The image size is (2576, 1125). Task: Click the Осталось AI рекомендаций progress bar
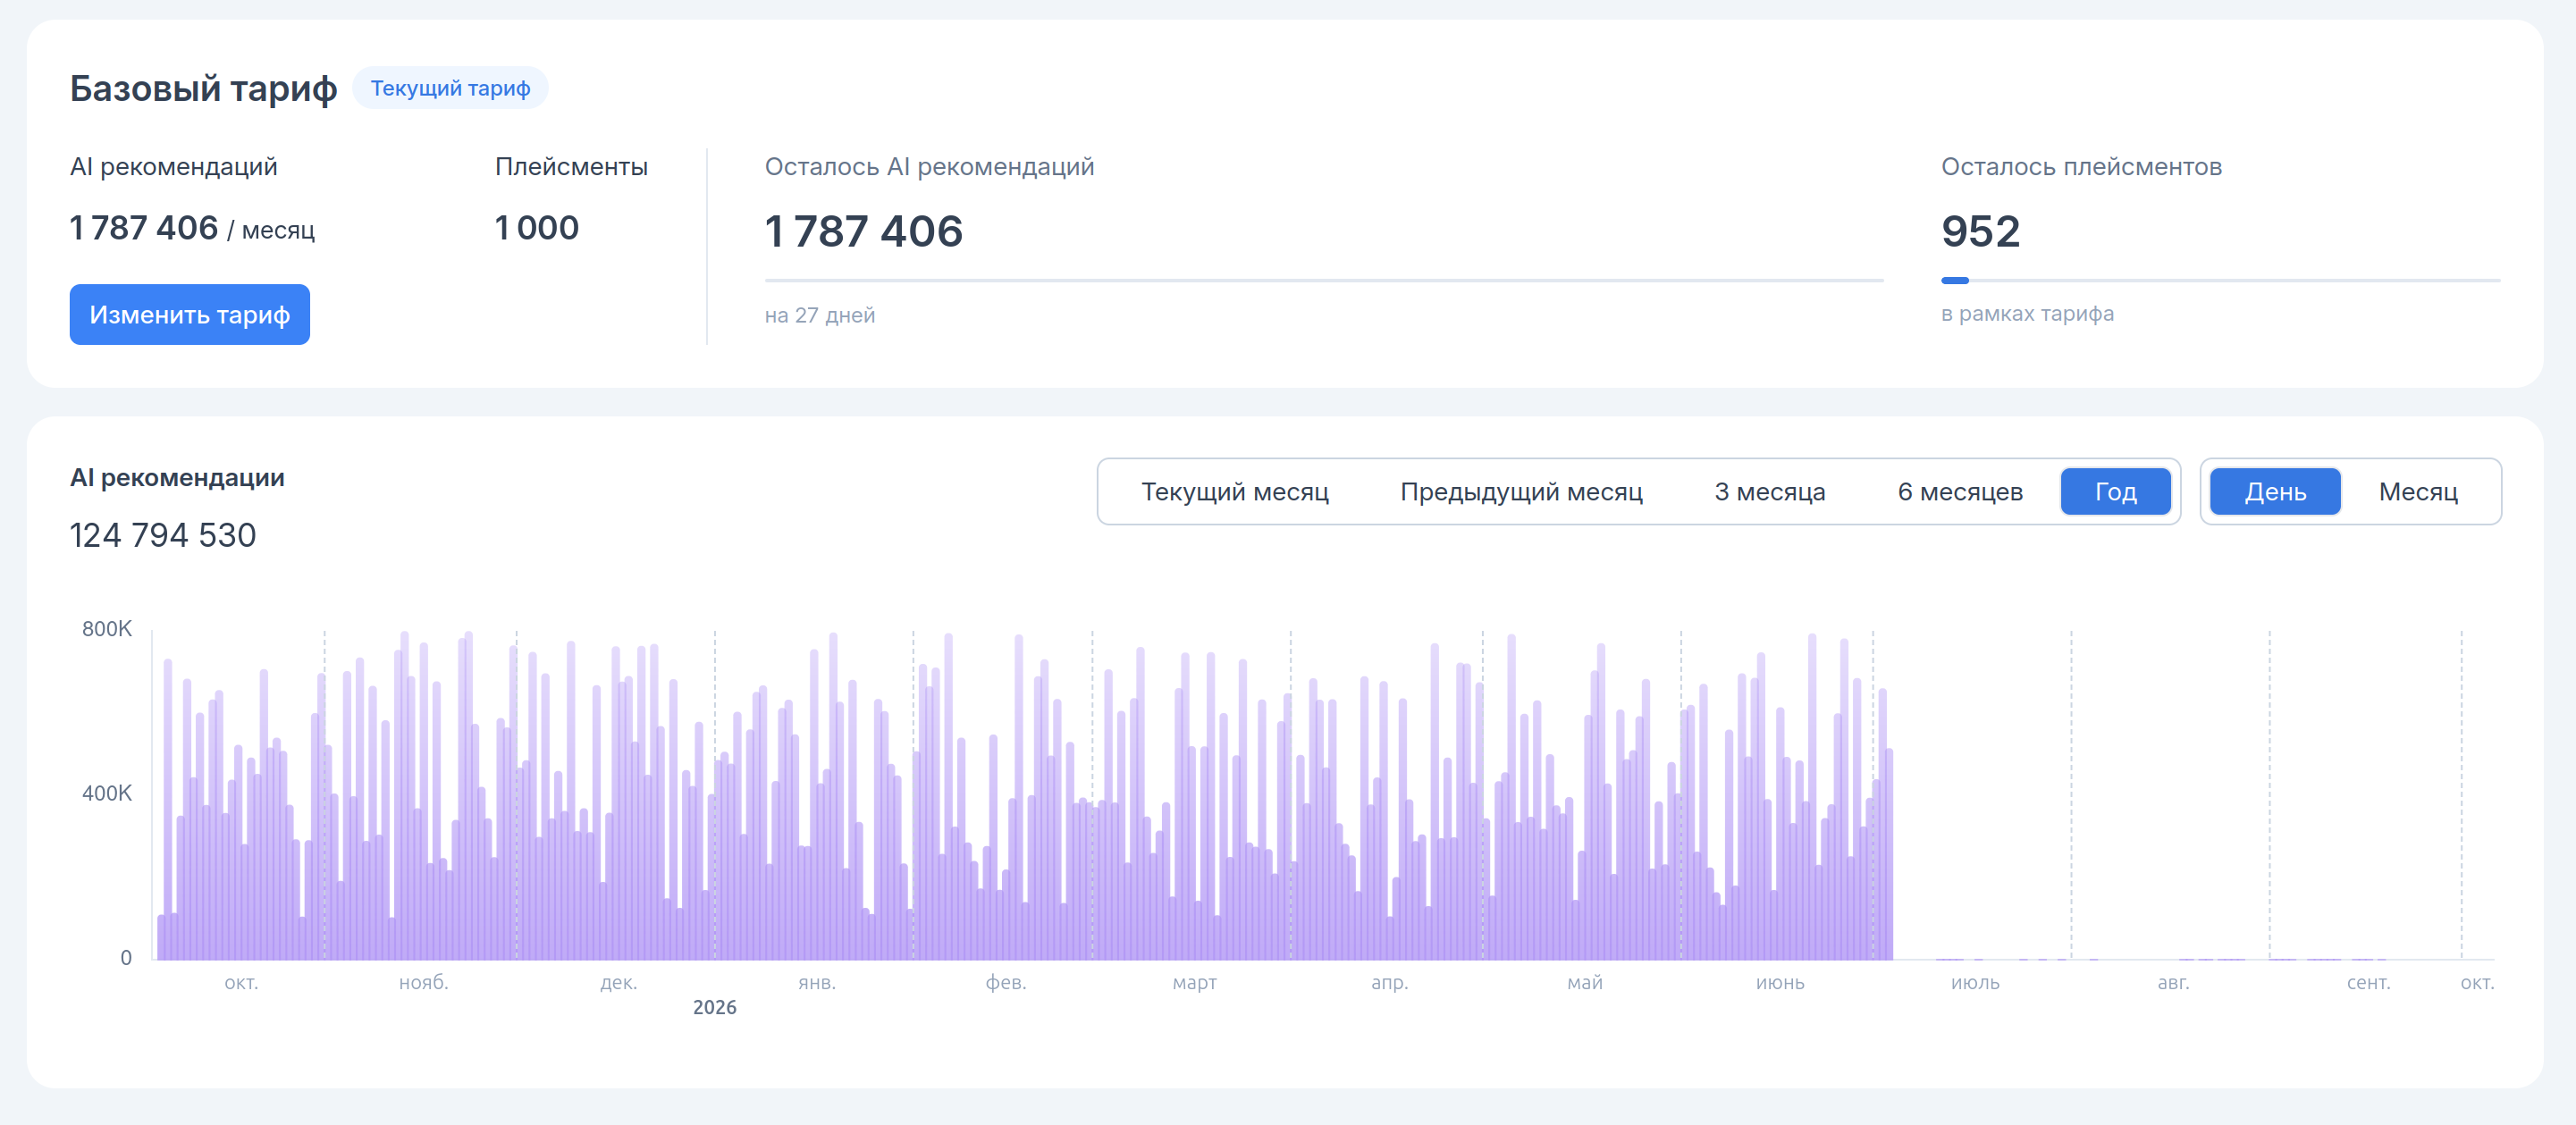1324,281
